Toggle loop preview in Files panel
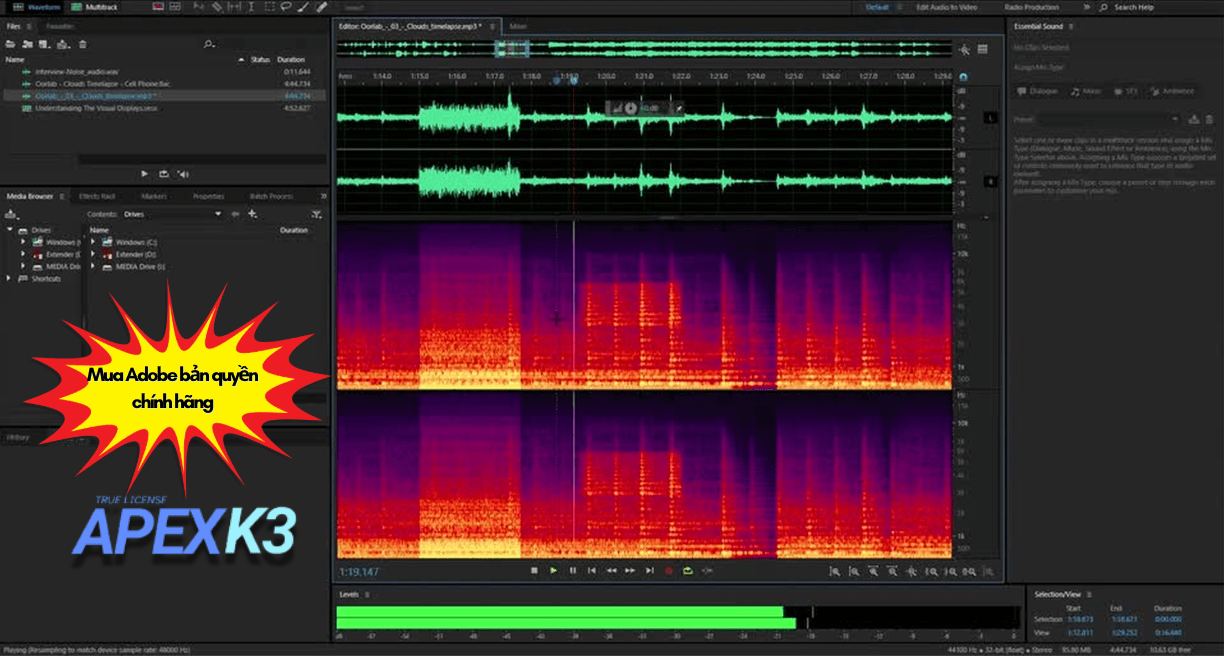This screenshot has width=1224, height=656. (163, 174)
